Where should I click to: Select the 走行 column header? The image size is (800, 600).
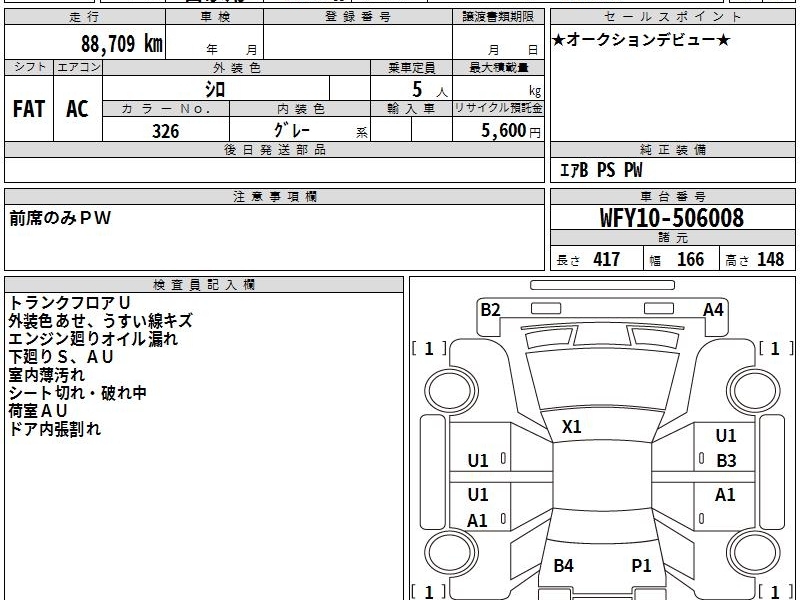click(85, 17)
